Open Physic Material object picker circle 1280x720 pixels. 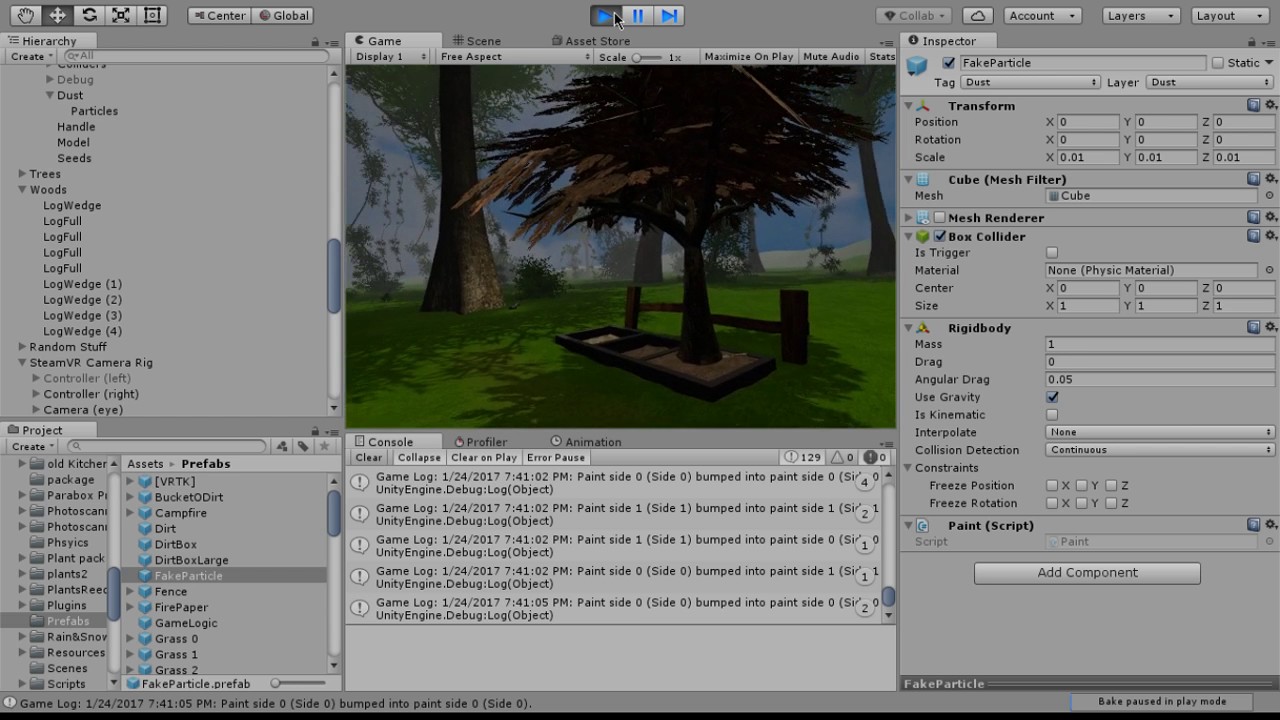(1269, 270)
